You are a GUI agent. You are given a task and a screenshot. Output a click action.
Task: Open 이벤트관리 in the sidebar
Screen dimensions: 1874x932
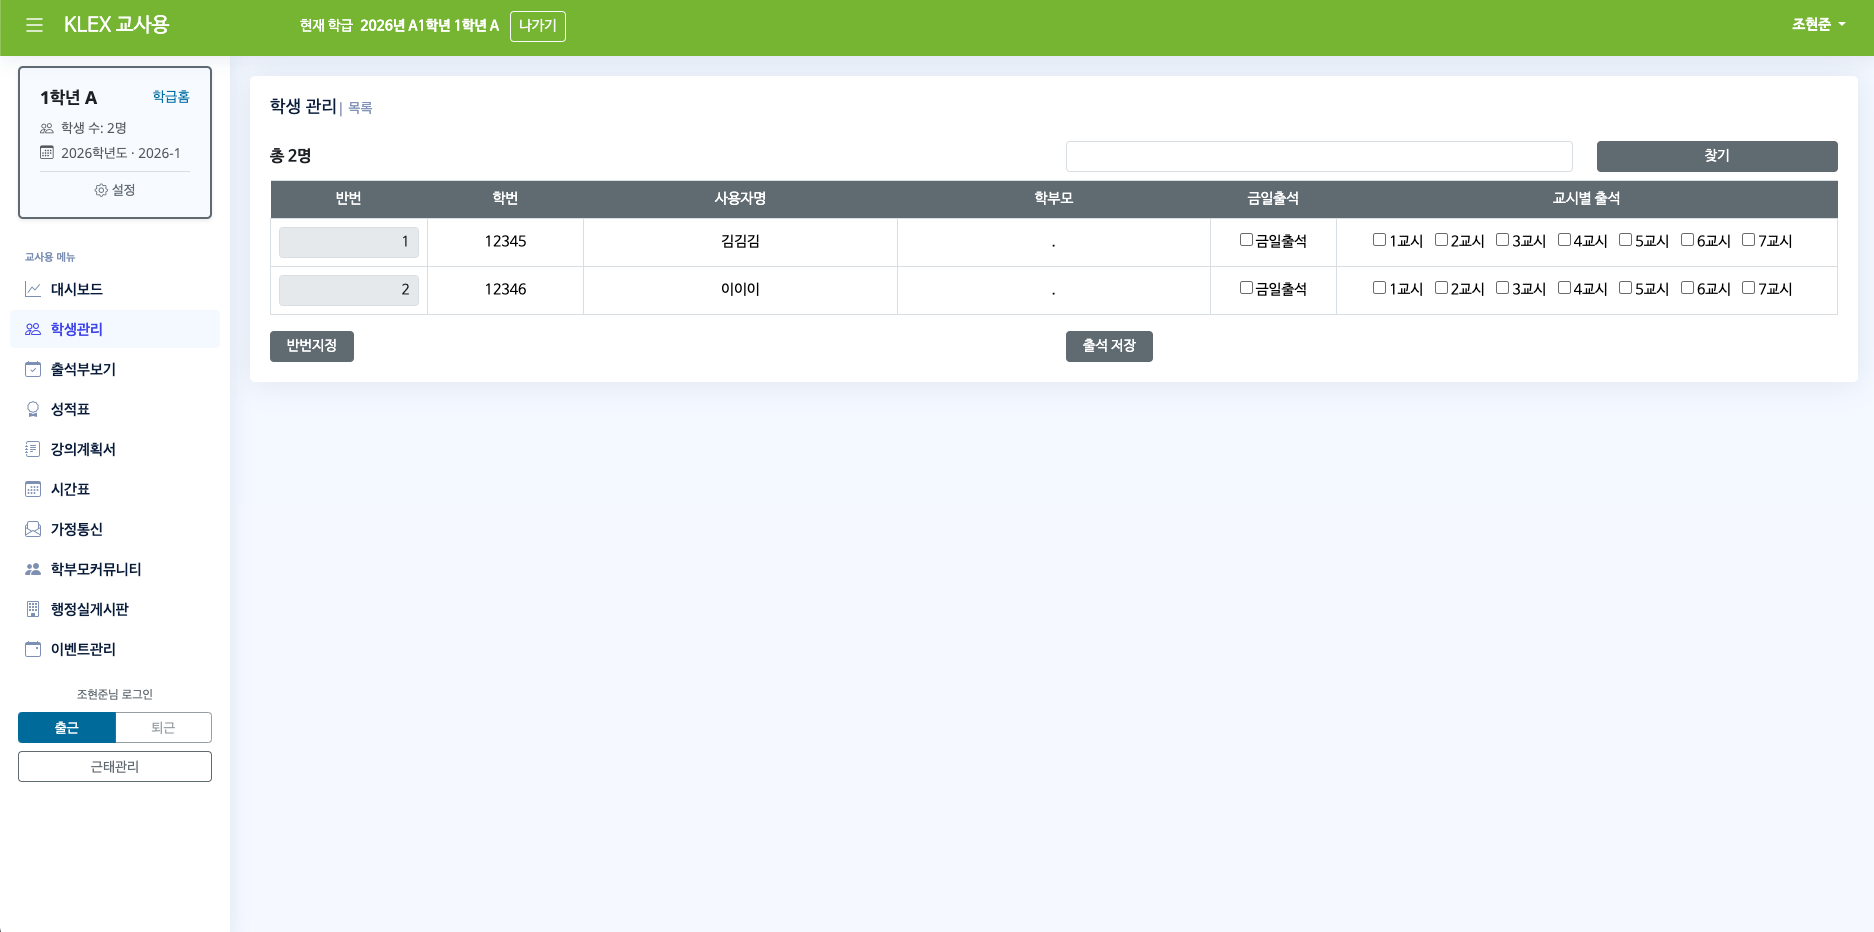[x=83, y=649]
